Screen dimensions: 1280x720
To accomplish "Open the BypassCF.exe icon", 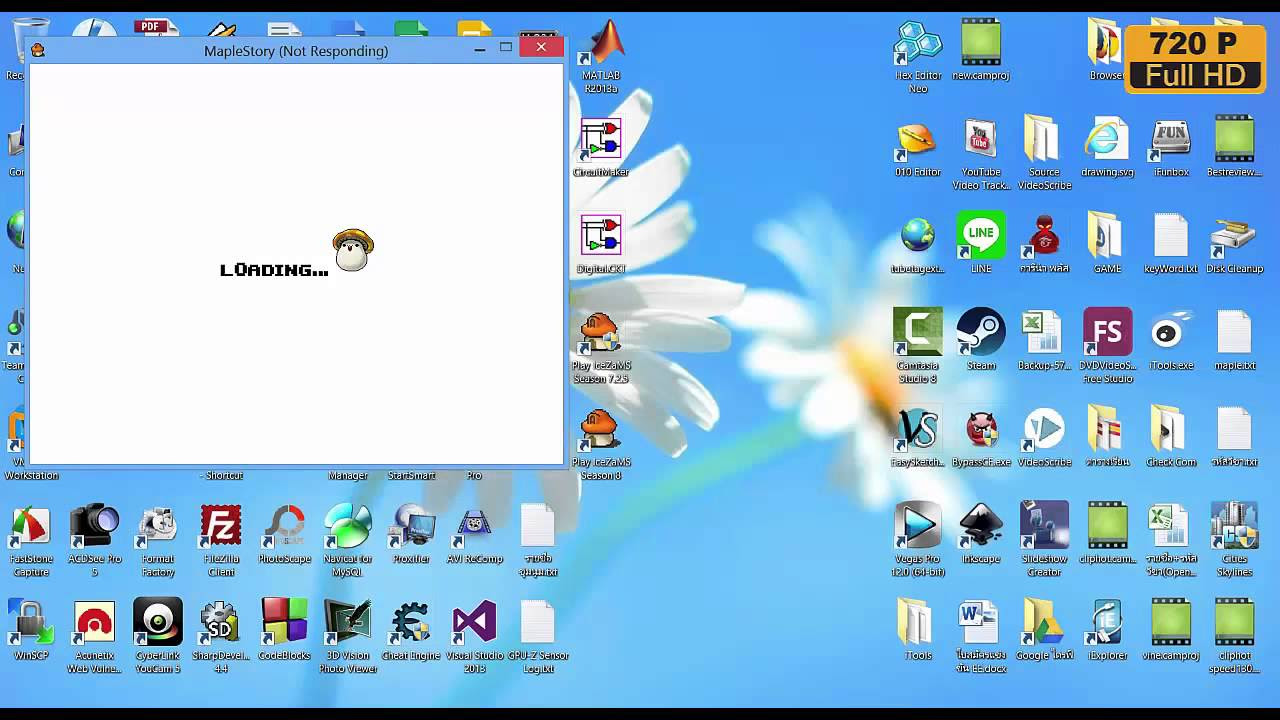I will click(x=981, y=432).
